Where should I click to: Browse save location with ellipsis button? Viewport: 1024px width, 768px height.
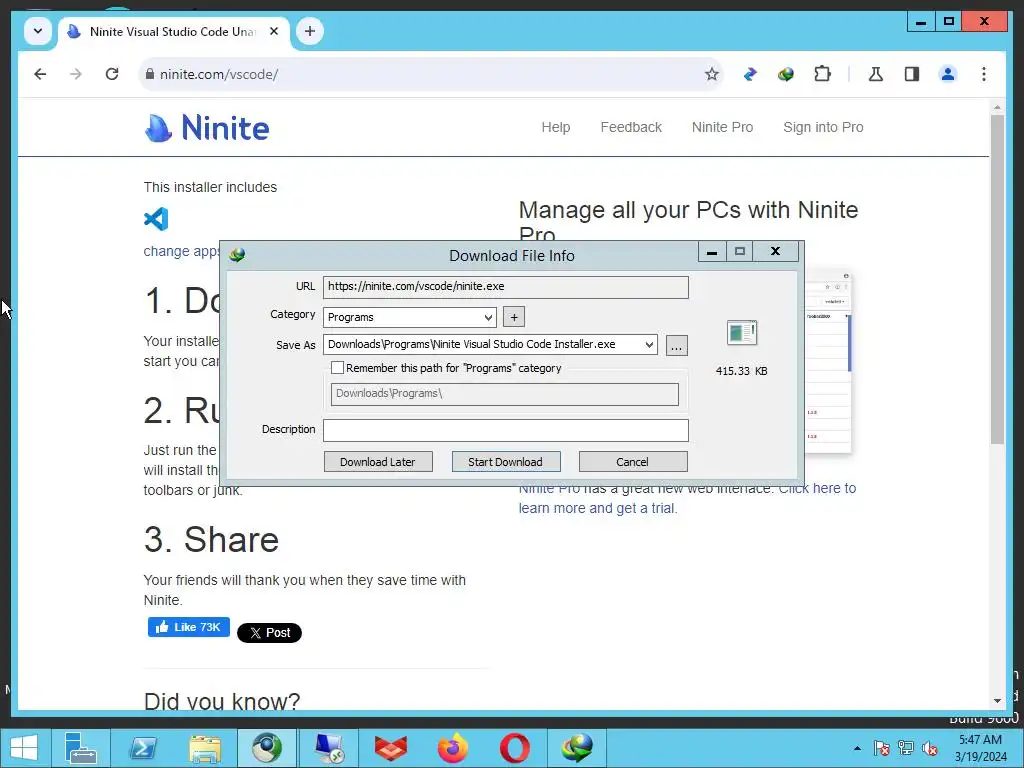click(x=677, y=346)
